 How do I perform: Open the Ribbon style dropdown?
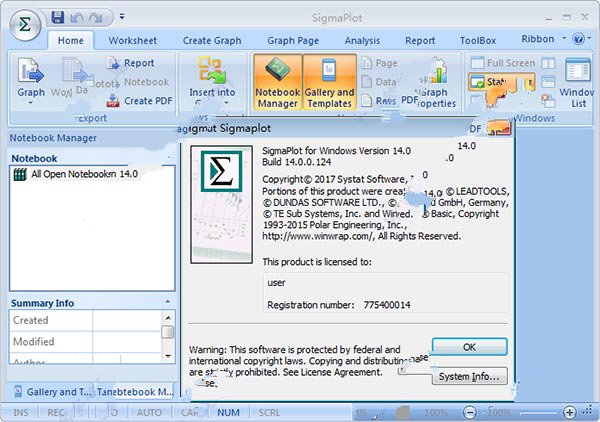pos(543,39)
